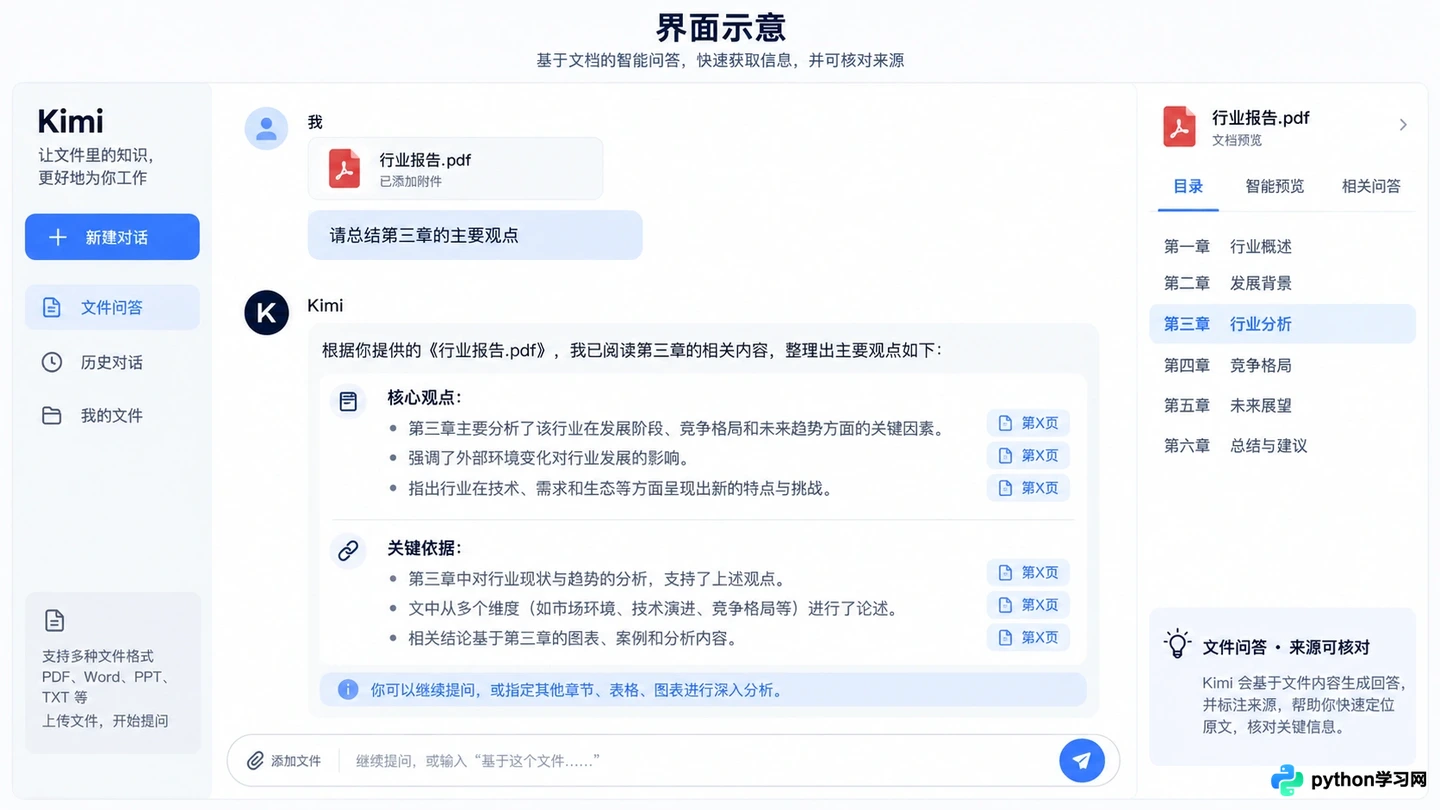
Task: Open the 第X页 citation for 第三章主要分析了该行业 line
Action: 1028,423
